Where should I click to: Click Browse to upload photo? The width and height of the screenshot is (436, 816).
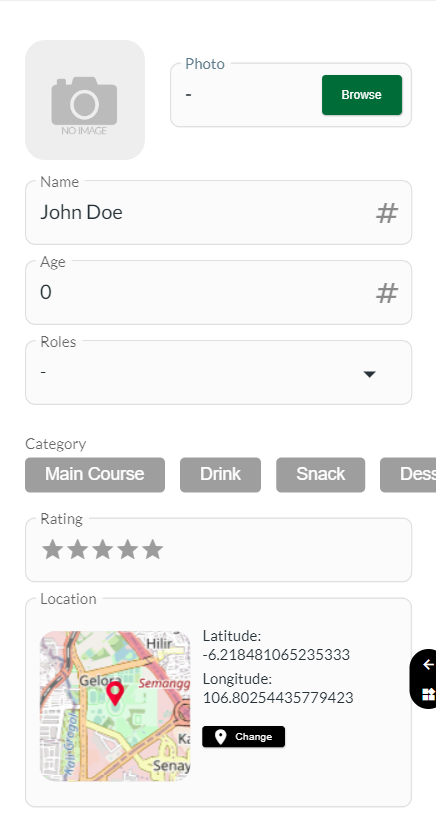pyautogui.click(x=362, y=95)
